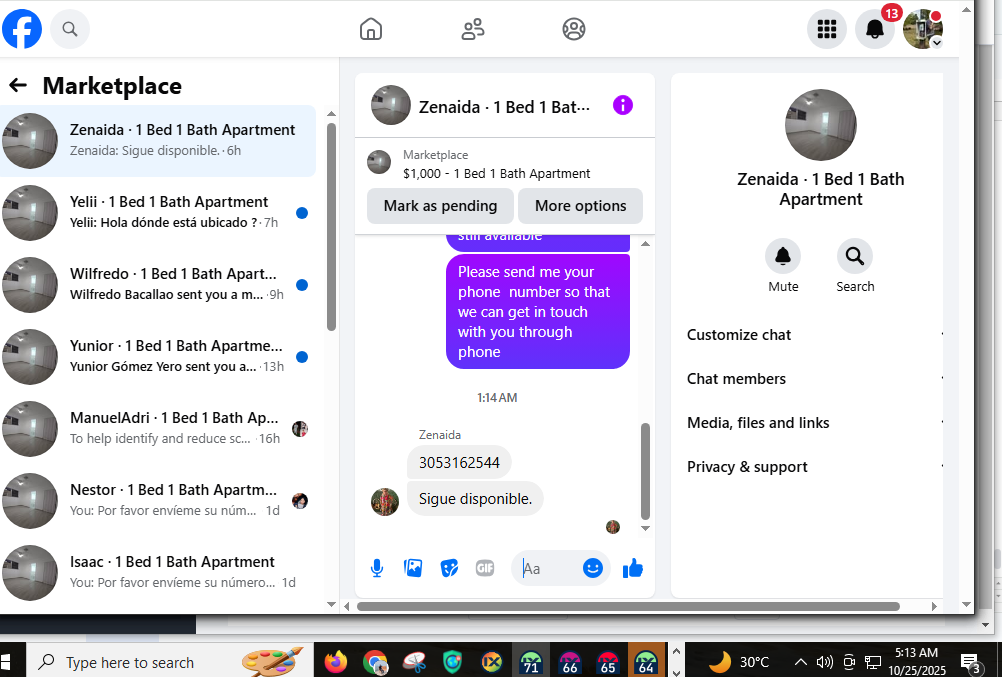
Task: Mute this conversation with bell icon
Action: pyautogui.click(x=783, y=257)
